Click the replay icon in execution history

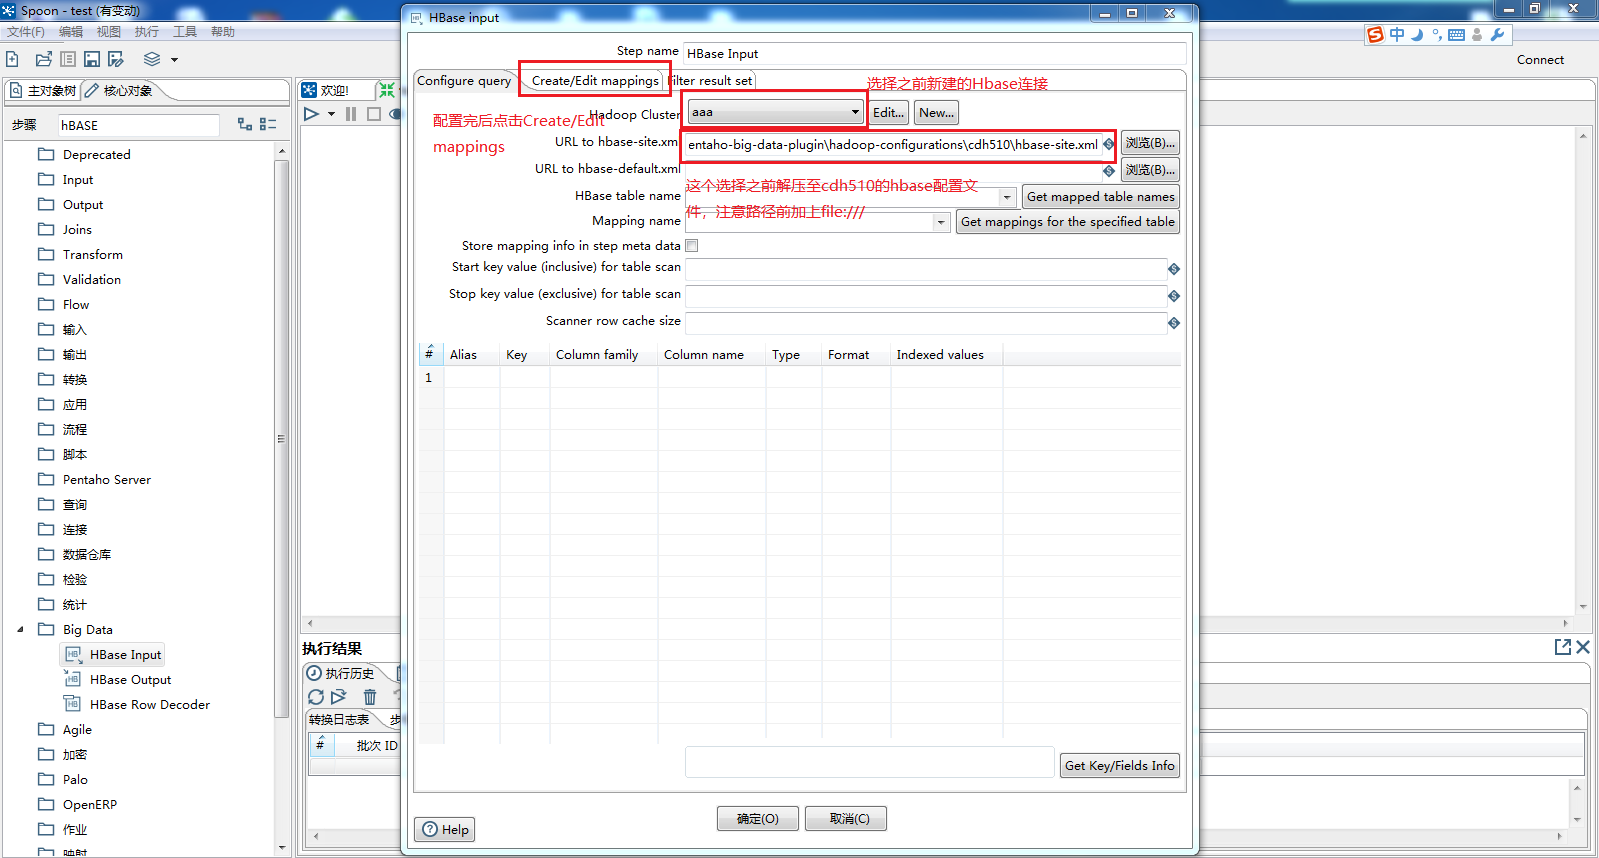pos(339,697)
